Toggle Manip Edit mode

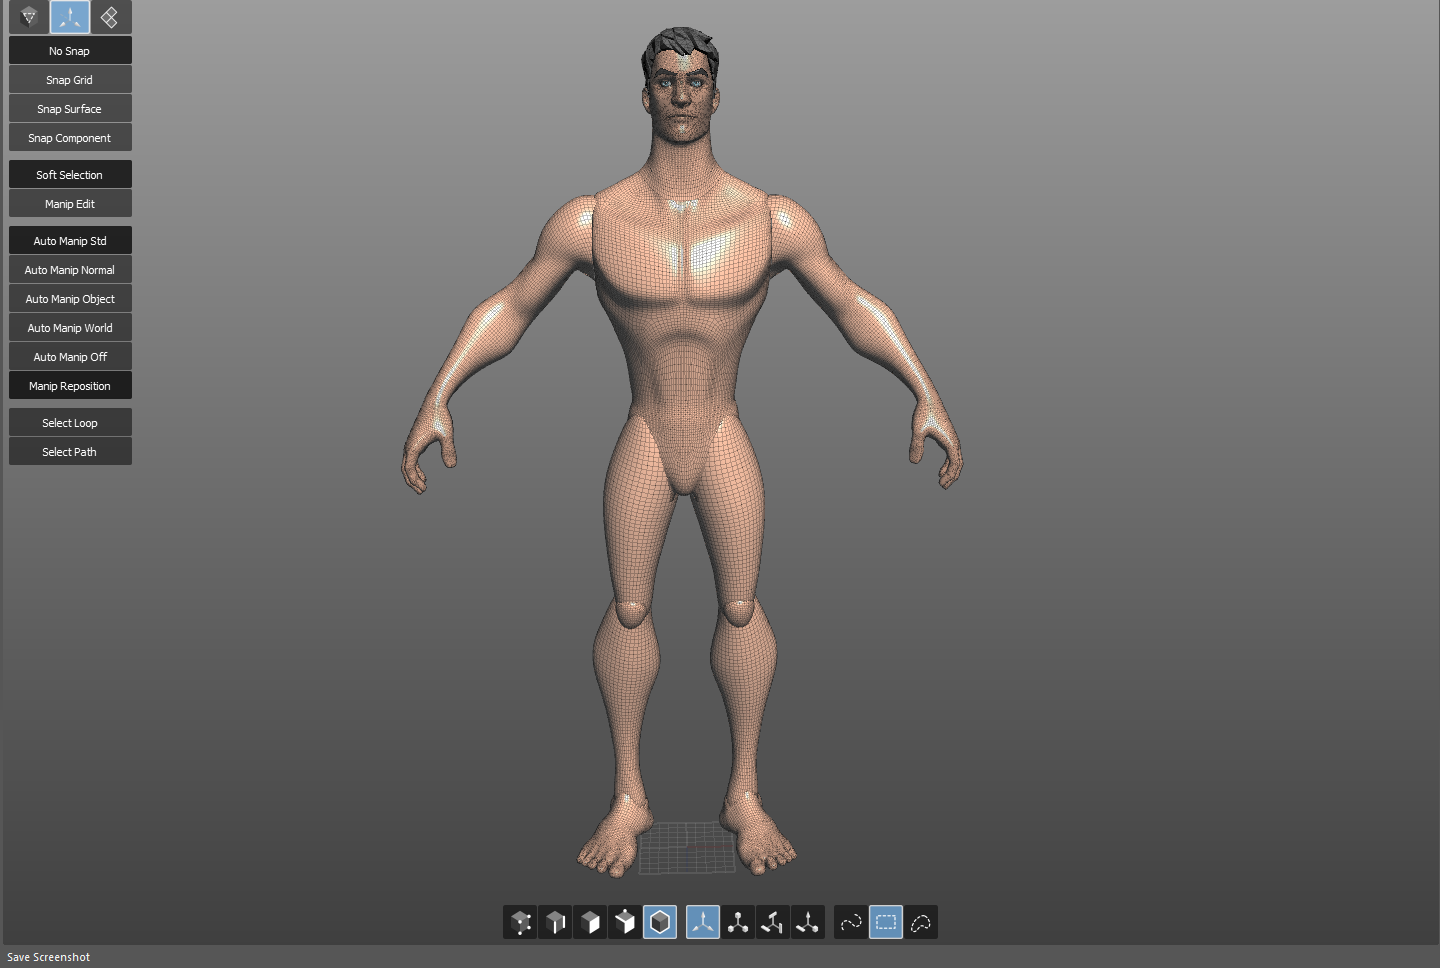point(70,204)
